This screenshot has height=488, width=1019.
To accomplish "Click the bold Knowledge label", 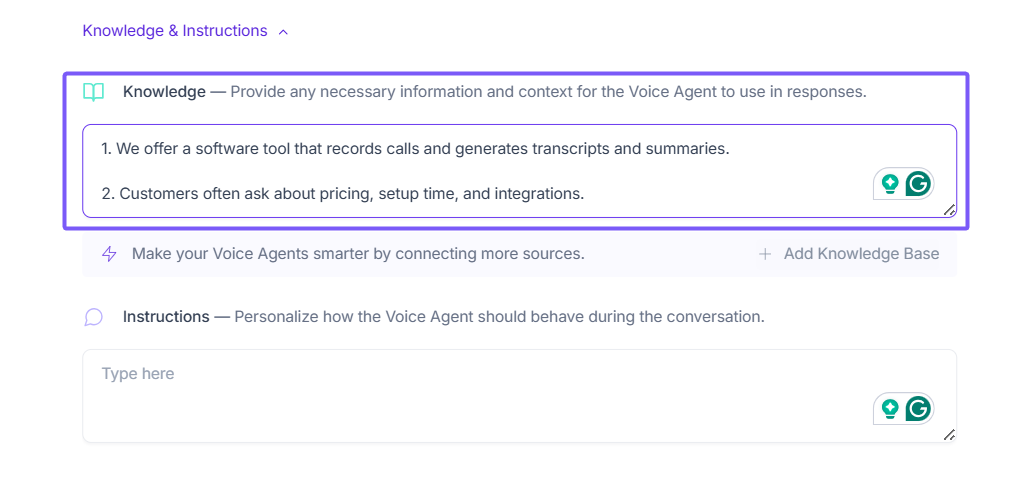I will (164, 92).
